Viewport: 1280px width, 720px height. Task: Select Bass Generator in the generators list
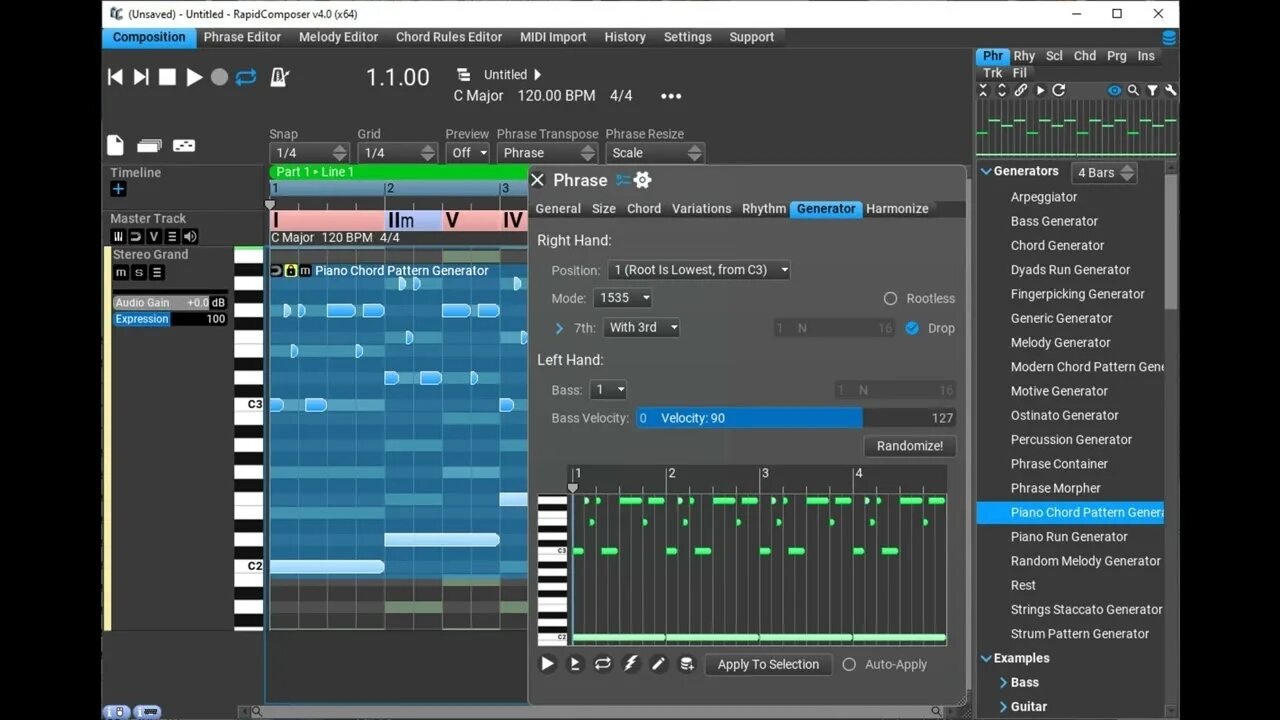pyautogui.click(x=1054, y=221)
